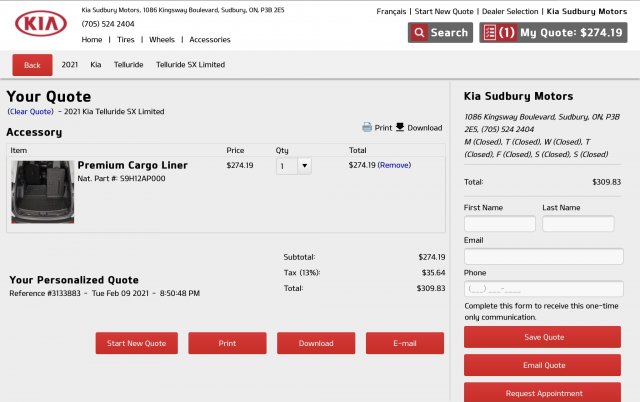
Task: Click the $309.83 total in dealer panel
Action: click(x=607, y=182)
